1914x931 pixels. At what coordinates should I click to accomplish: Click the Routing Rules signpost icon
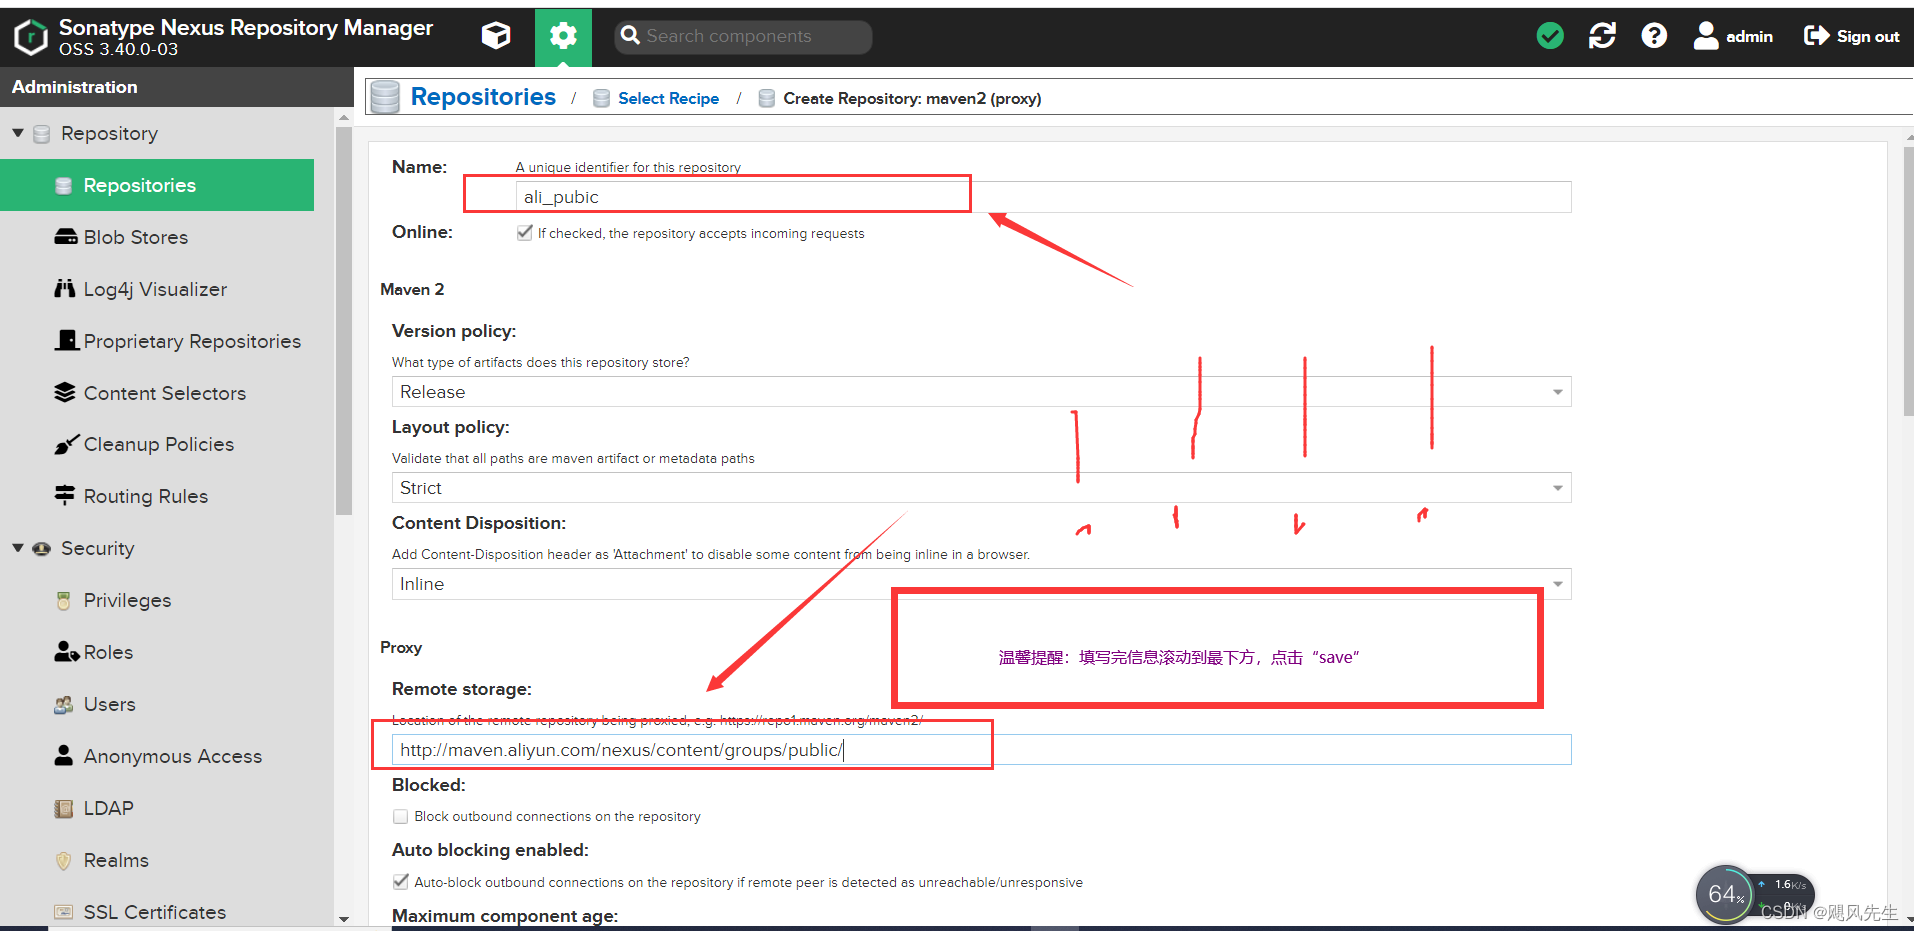click(65, 496)
